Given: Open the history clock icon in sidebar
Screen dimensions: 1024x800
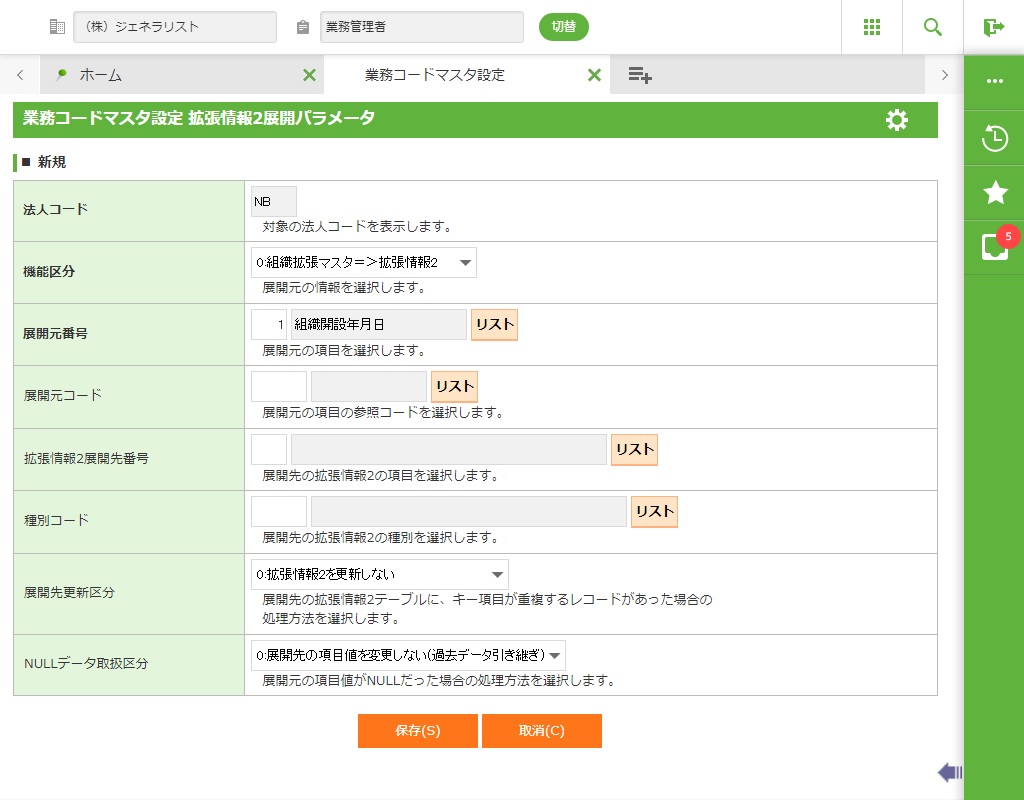Looking at the screenshot, I should point(994,138).
